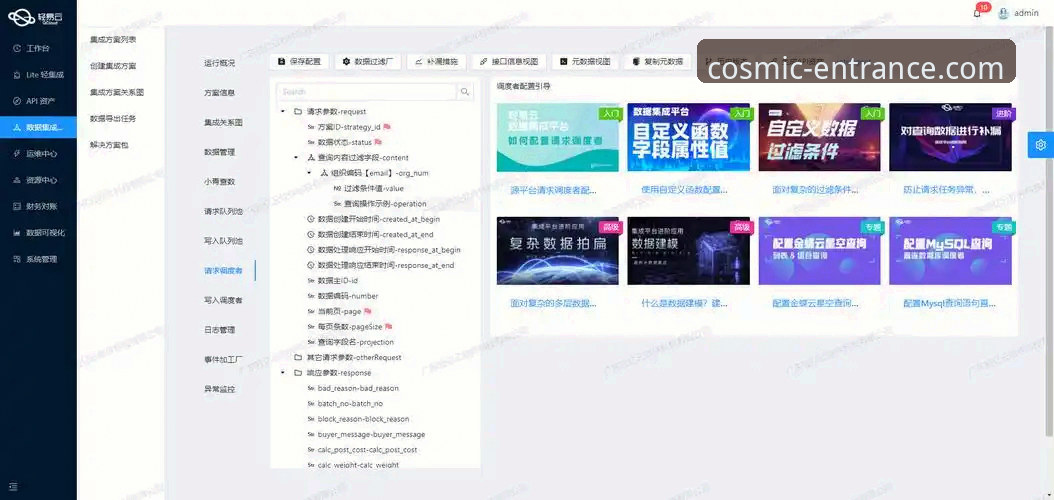Open 工作台 in the left sidebar
Screen dimensions: 1054x500
coord(38,48)
